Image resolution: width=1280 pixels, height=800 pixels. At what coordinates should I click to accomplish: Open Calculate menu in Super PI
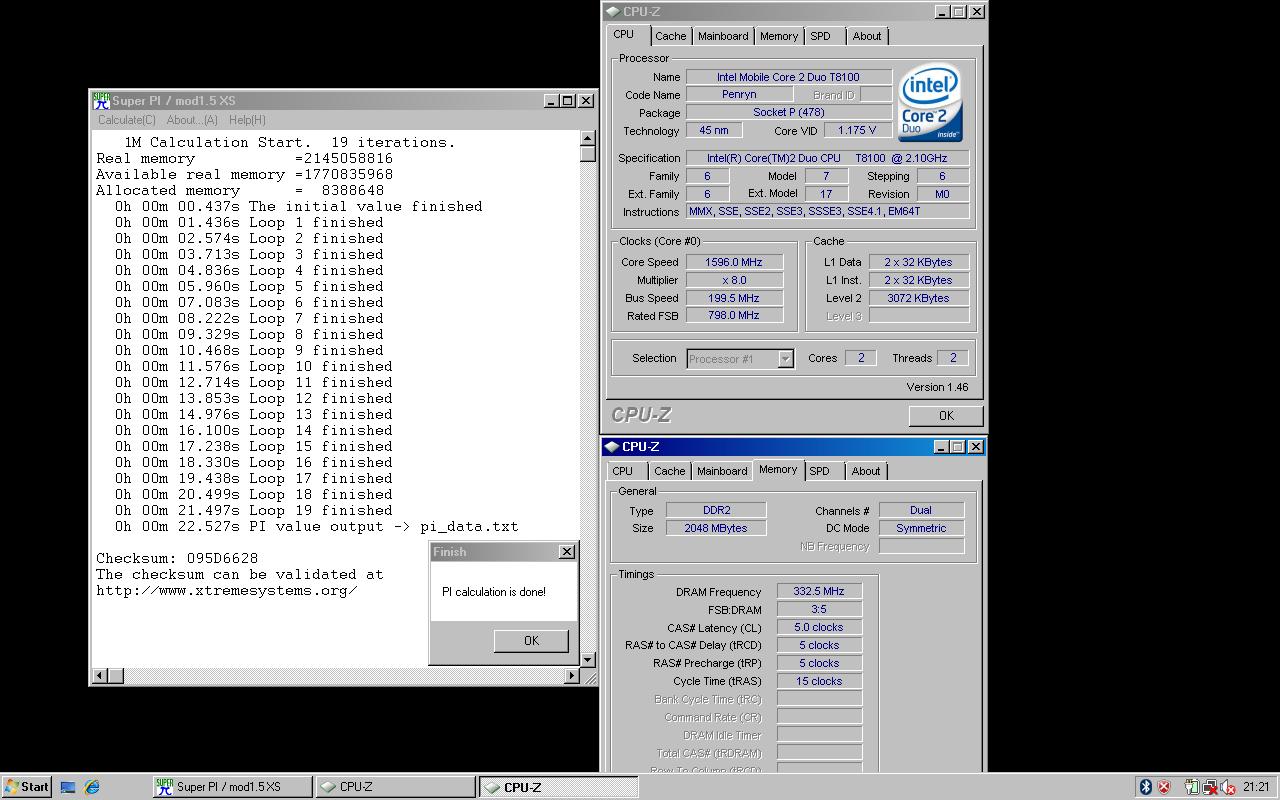[127, 120]
